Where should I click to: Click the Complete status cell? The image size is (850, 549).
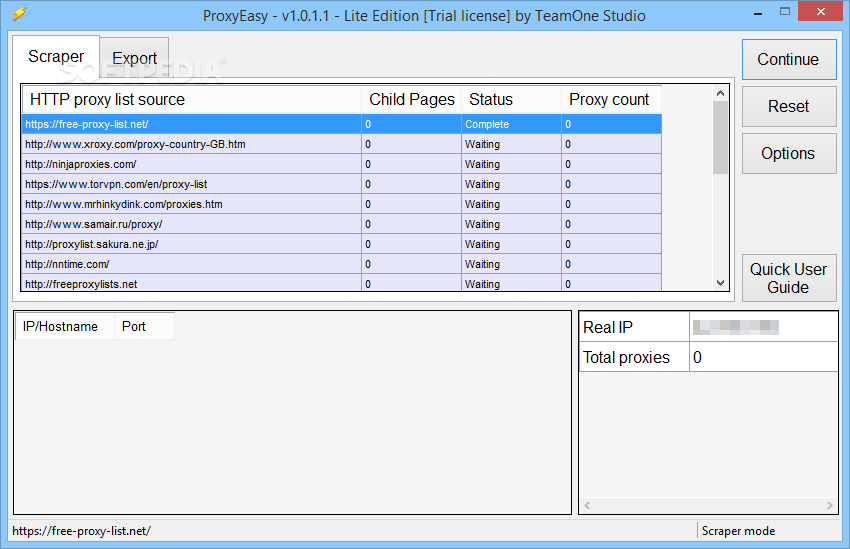click(x=511, y=124)
